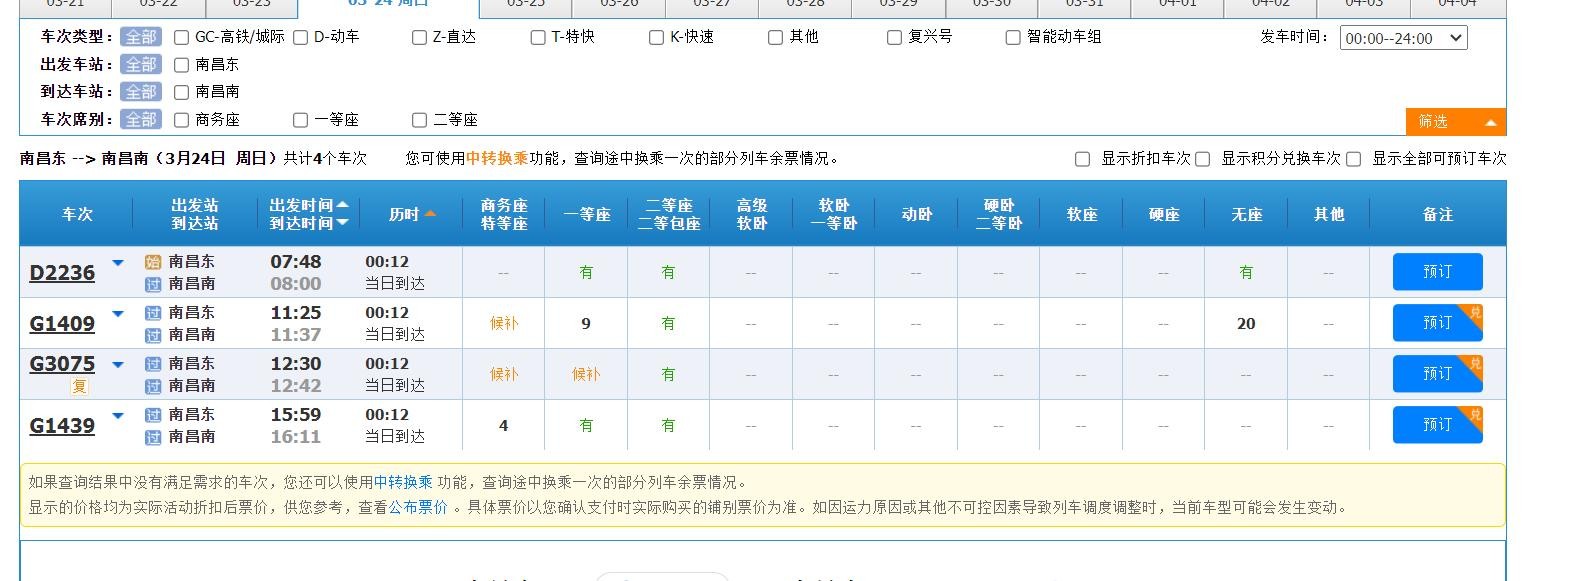Check the GC-高铁/城际 train type box
1582x581 pixels.
[182, 37]
